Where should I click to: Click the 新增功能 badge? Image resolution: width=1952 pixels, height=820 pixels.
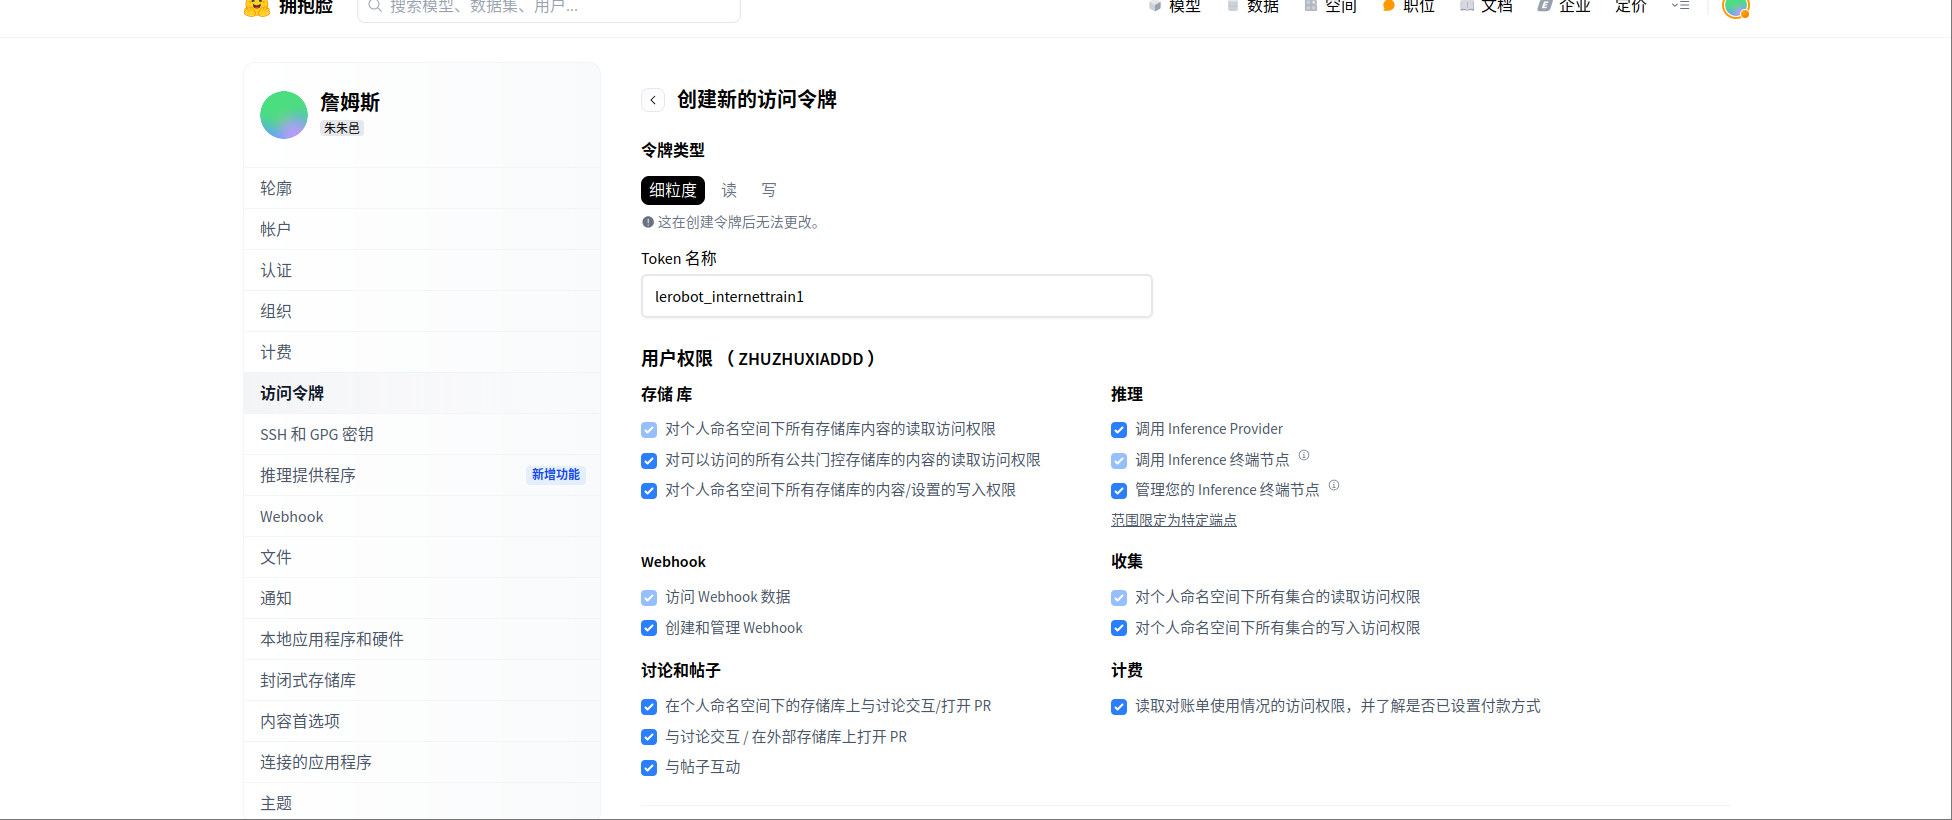(556, 475)
